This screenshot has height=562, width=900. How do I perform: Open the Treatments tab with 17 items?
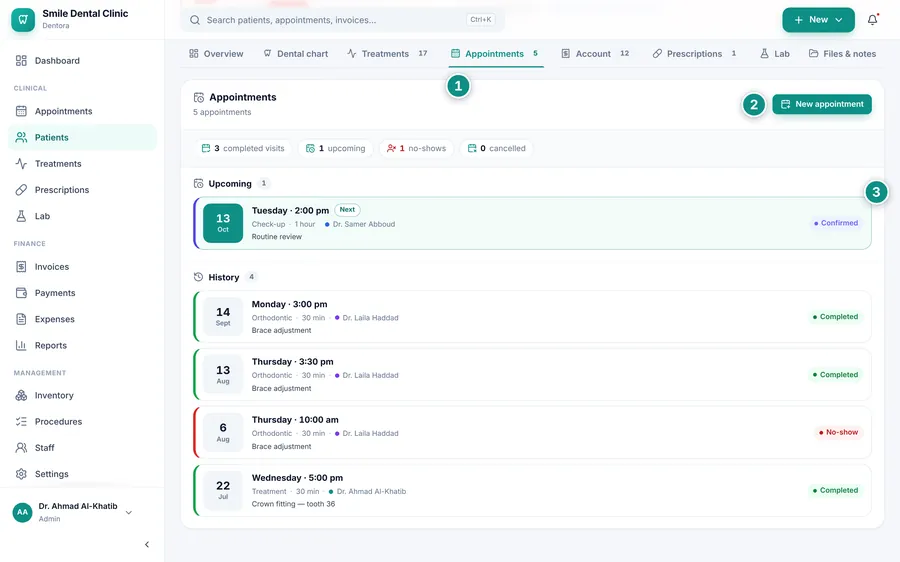pos(387,53)
